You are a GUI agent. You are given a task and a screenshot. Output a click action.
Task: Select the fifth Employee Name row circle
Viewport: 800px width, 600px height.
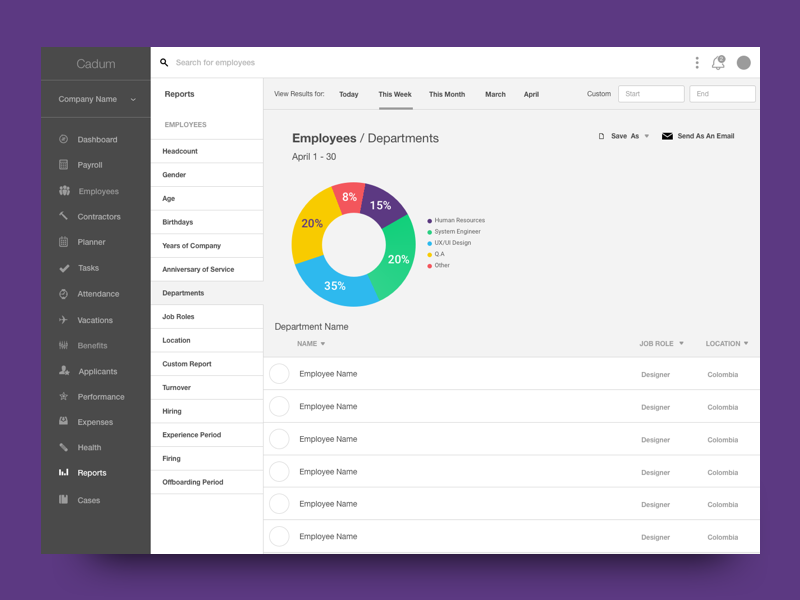[279, 504]
